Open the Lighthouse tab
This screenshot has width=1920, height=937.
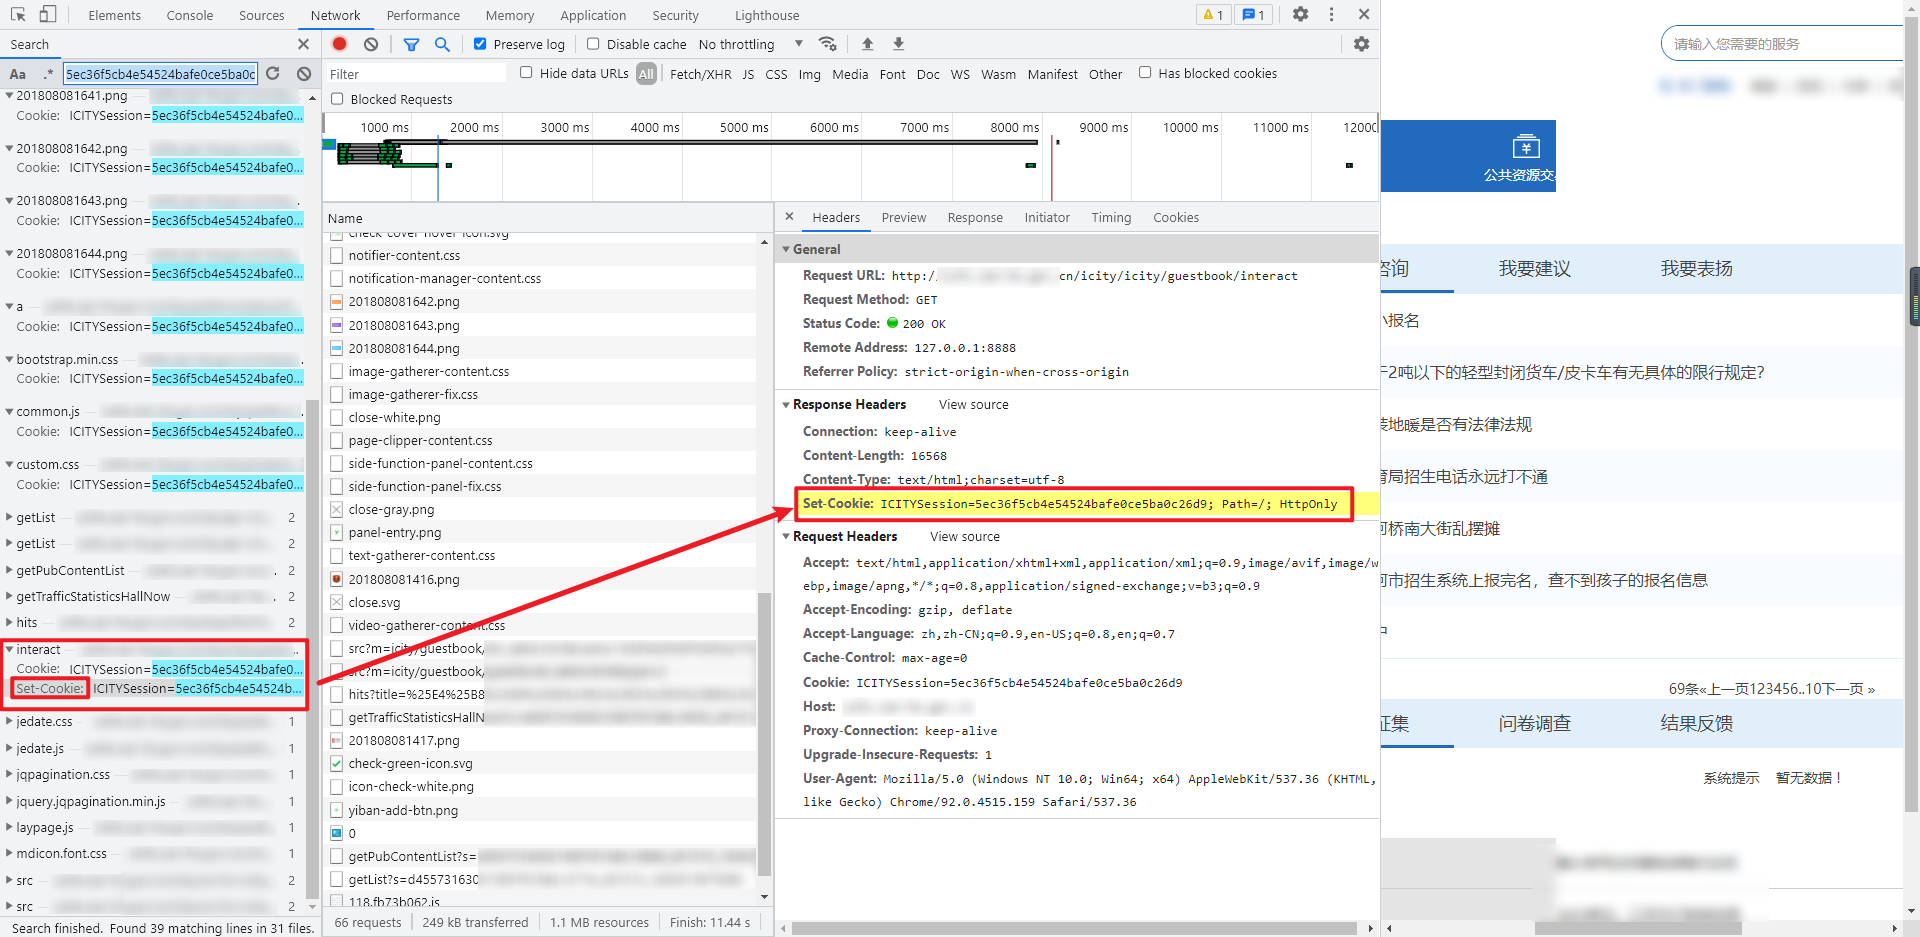pyautogui.click(x=767, y=15)
